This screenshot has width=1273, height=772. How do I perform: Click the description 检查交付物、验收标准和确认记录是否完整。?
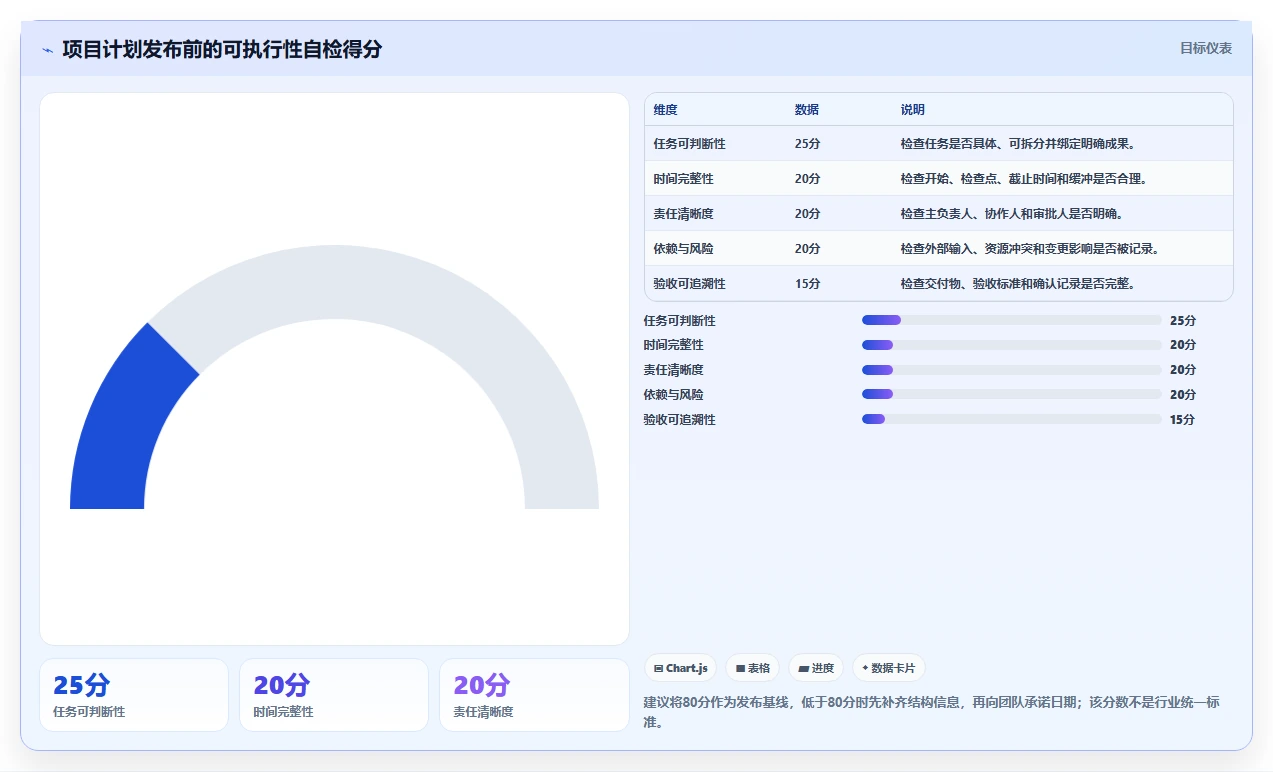coord(1018,284)
